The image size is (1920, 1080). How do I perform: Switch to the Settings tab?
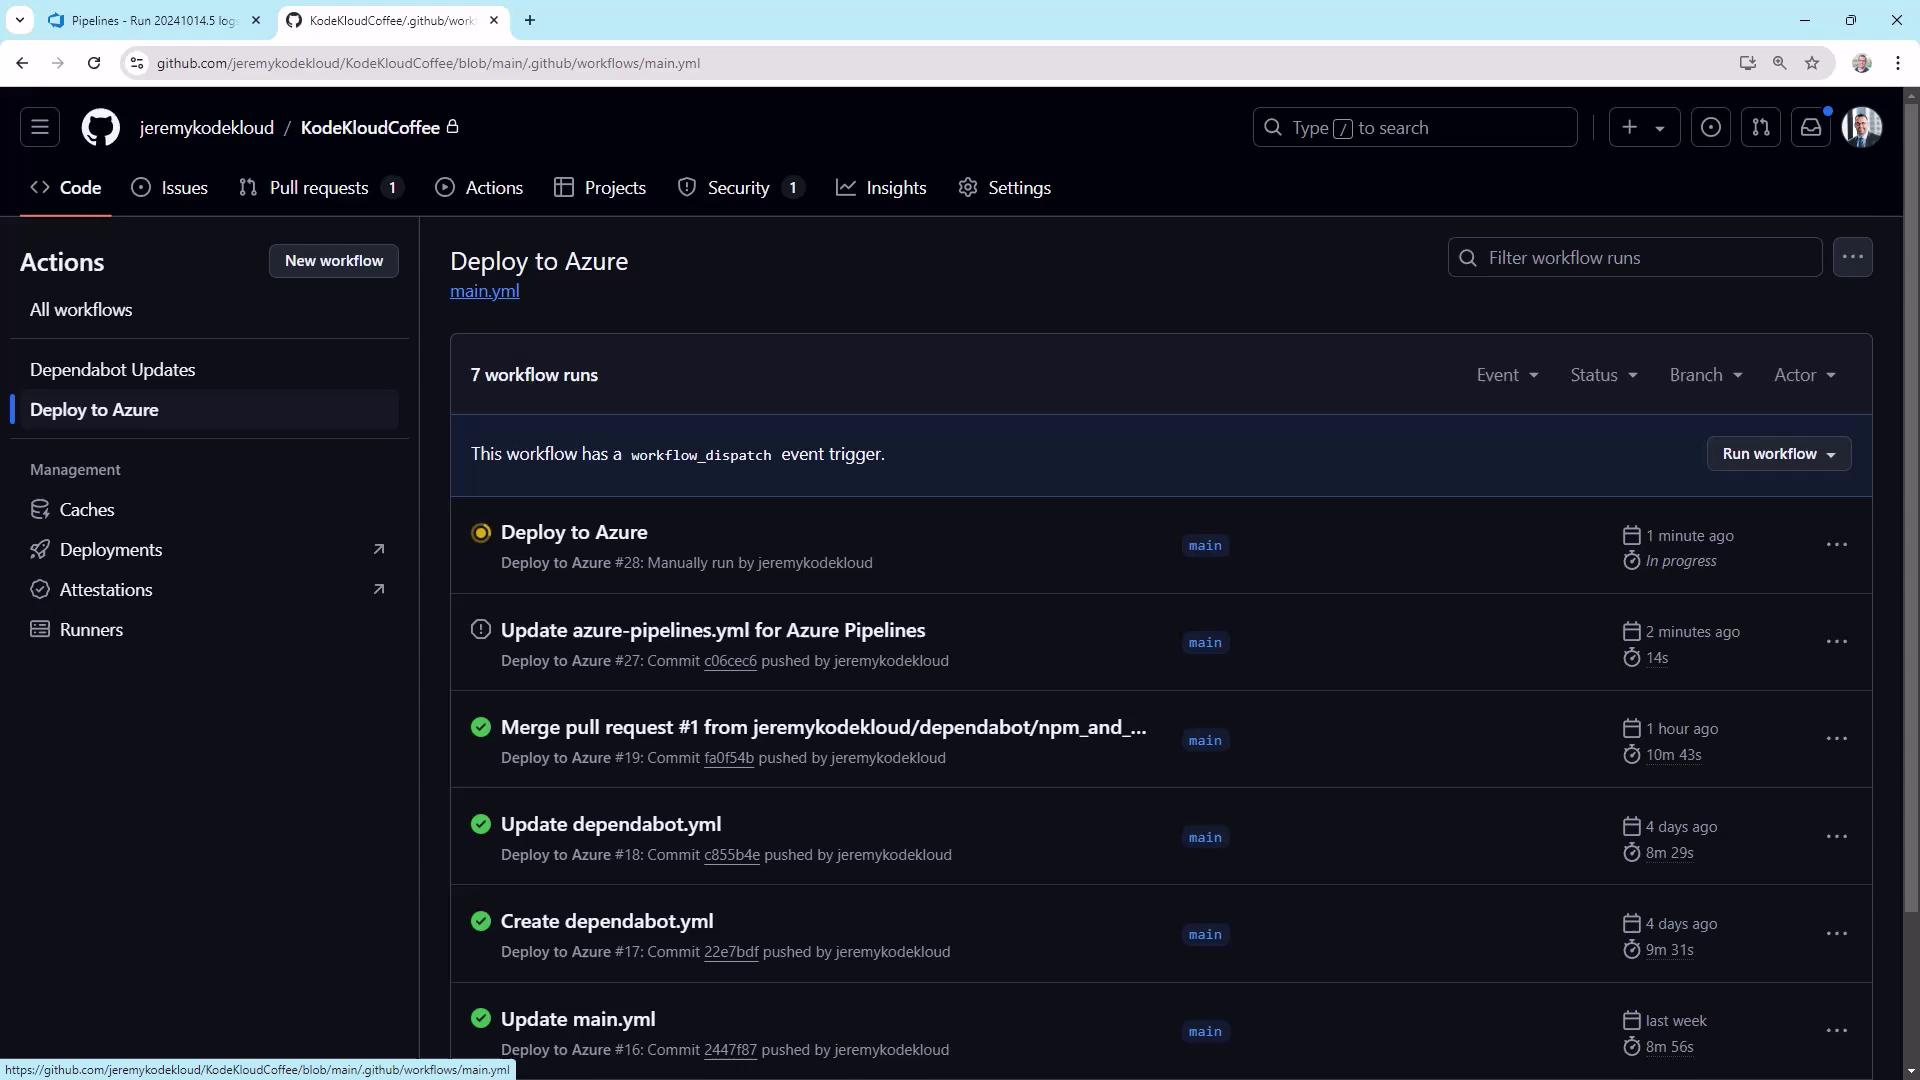coord(1004,188)
